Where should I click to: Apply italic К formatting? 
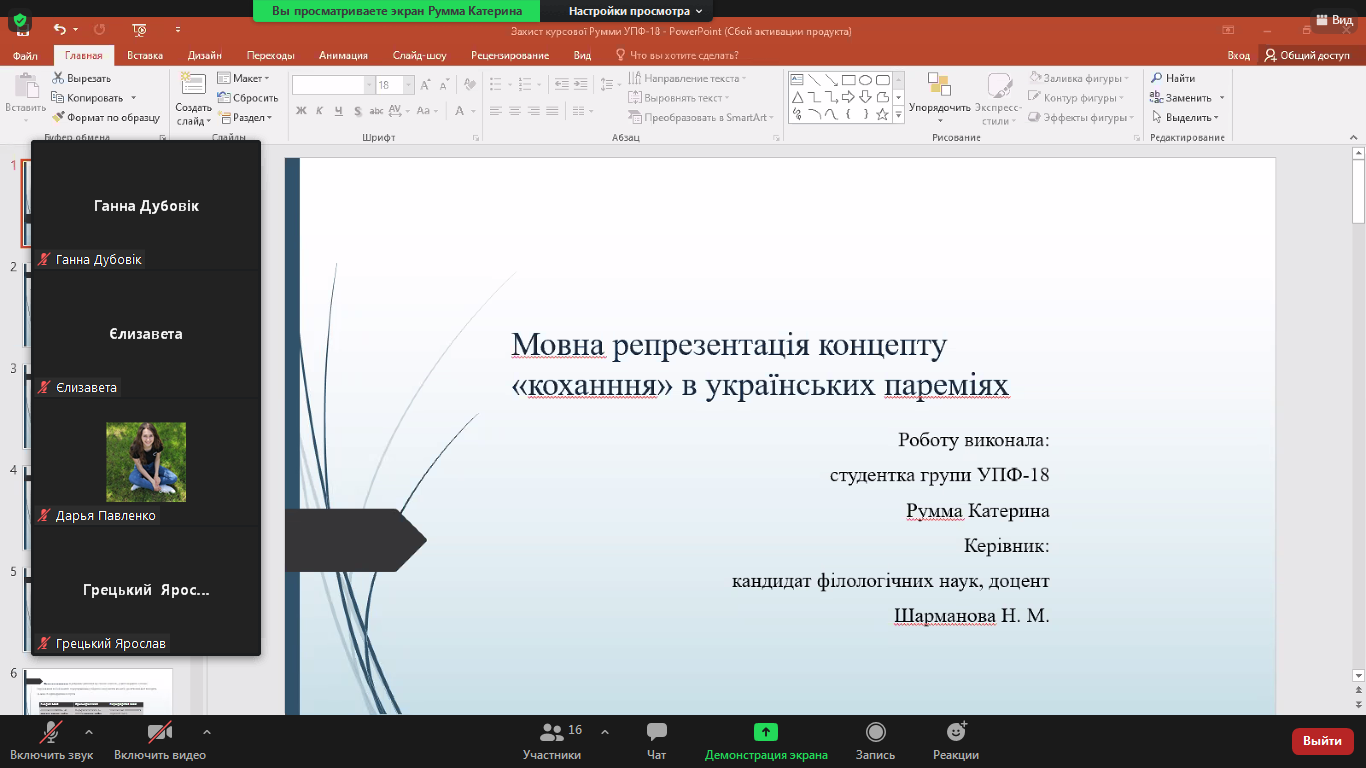pos(320,111)
